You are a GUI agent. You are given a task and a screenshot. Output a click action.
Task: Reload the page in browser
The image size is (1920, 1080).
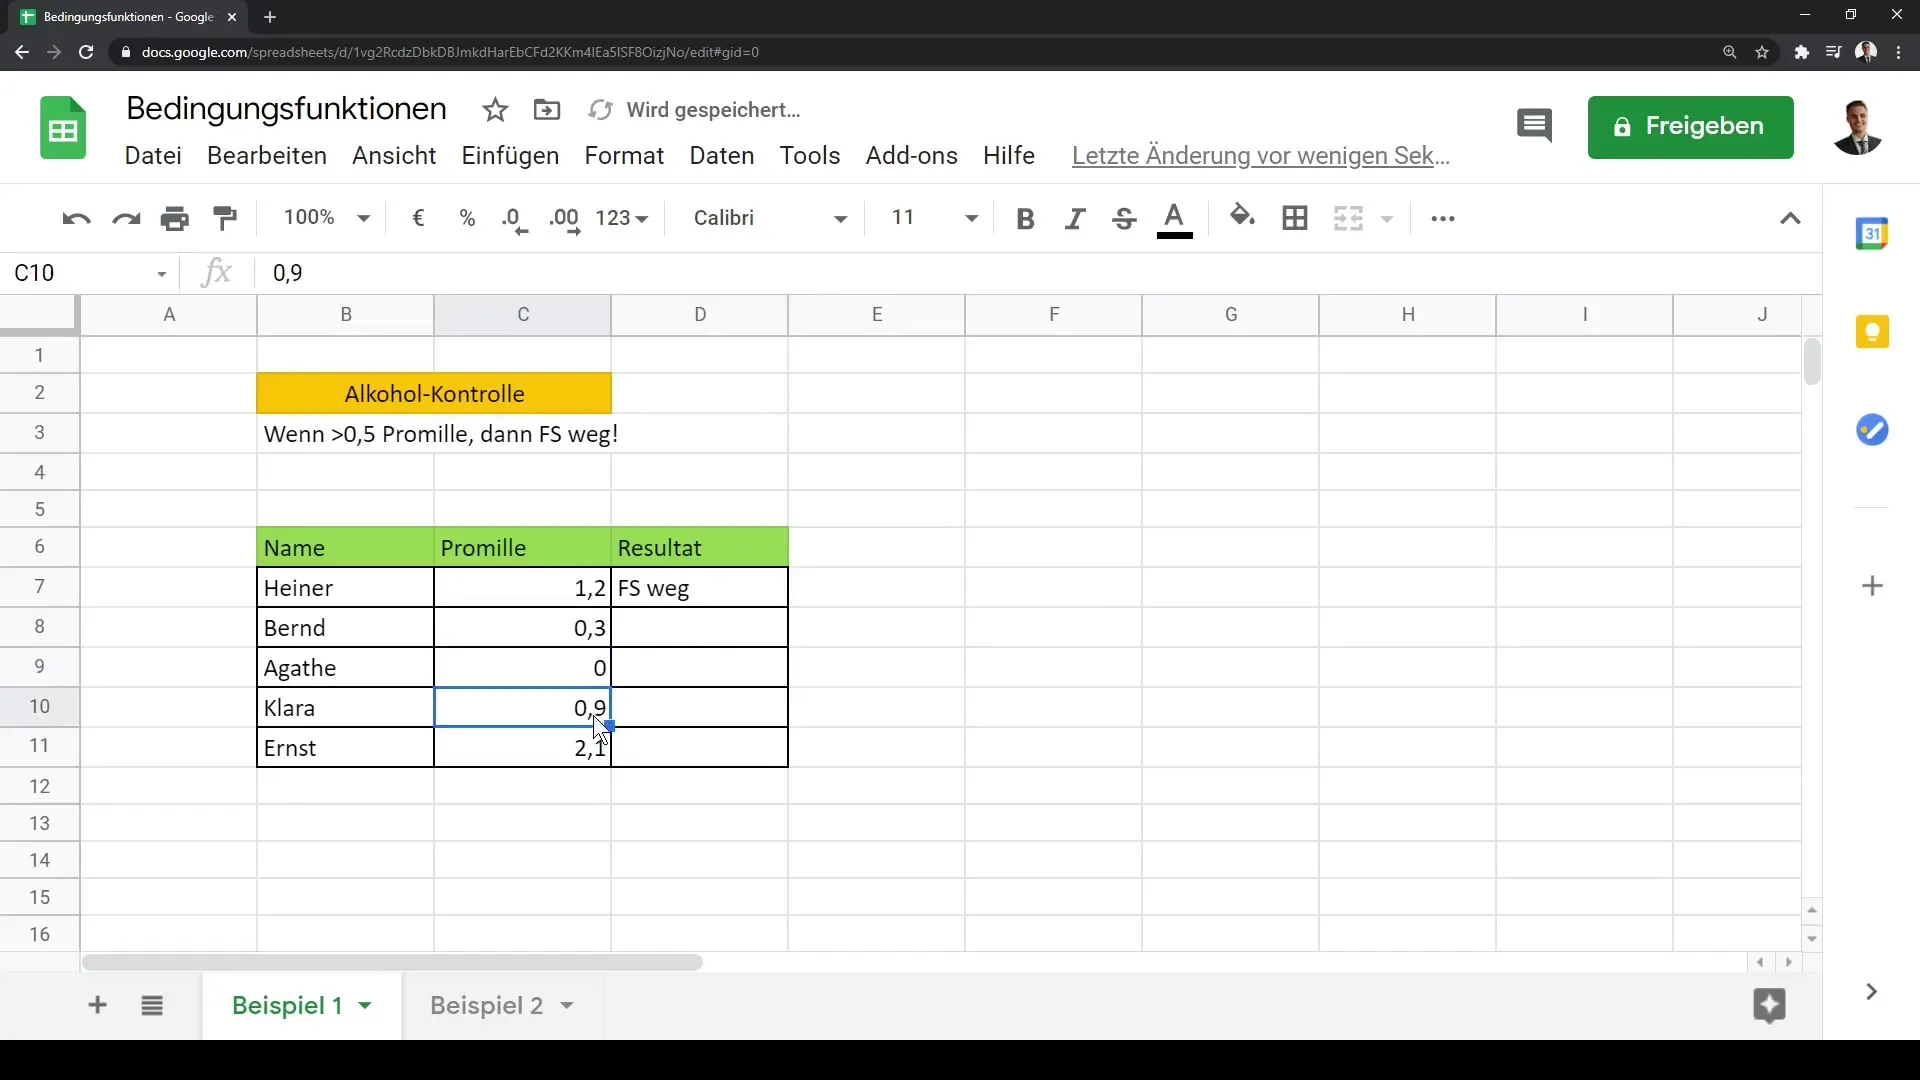click(86, 52)
